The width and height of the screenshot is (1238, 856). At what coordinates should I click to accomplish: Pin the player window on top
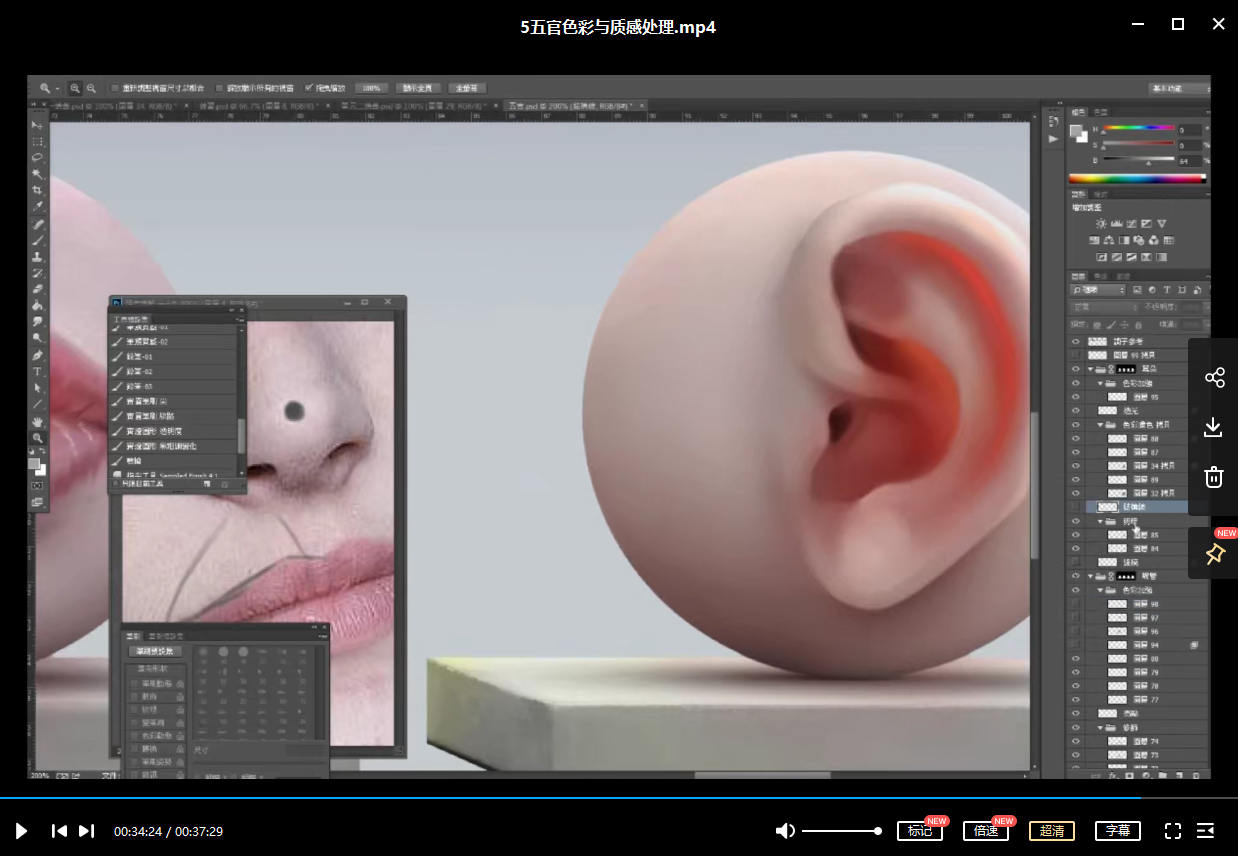pos(1214,554)
